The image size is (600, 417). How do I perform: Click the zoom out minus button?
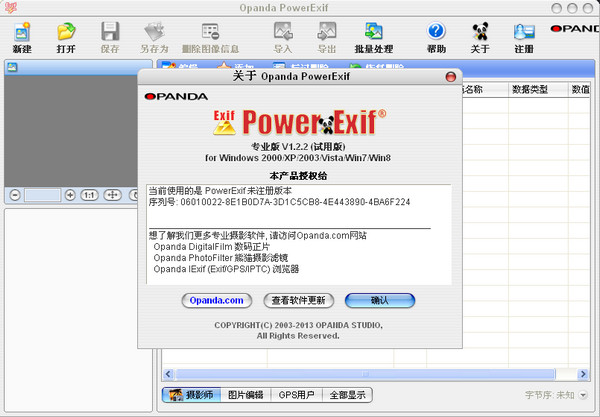pyautogui.click(x=14, y=195)
